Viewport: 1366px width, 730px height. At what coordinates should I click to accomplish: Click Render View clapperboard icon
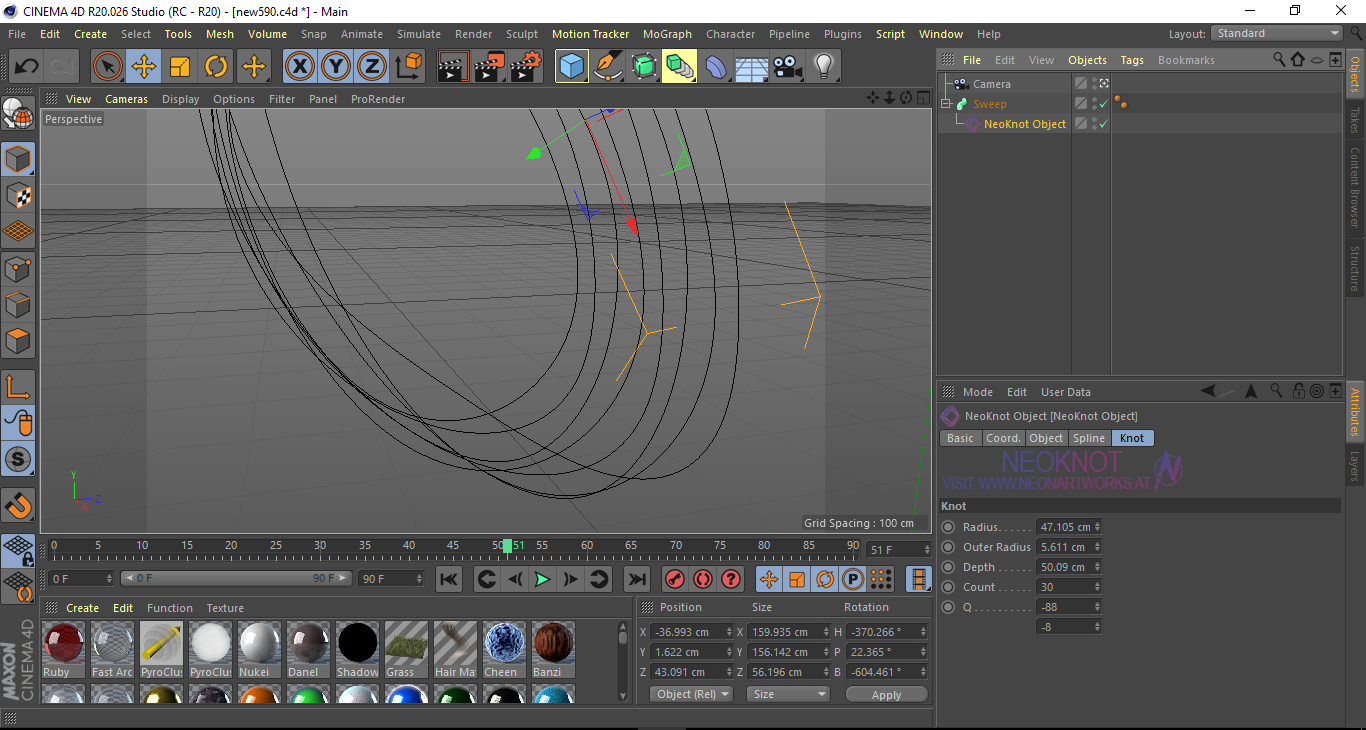coord(453,67)
